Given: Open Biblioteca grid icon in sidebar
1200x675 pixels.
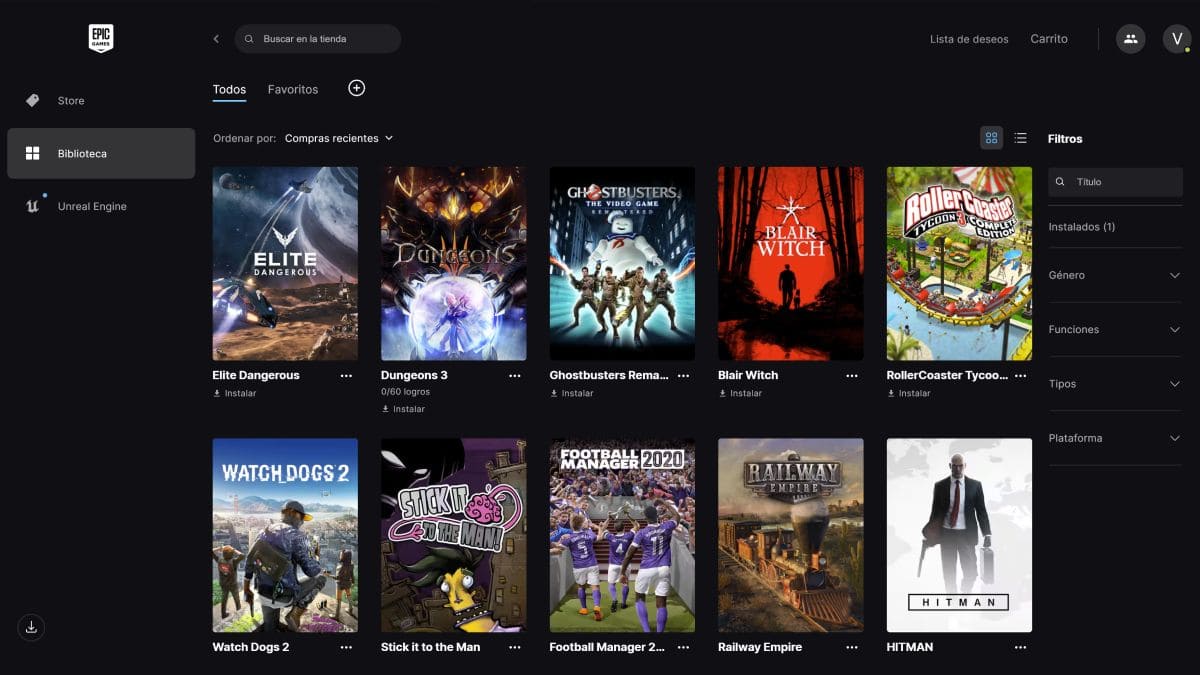Looking at the screenshot, I should click(x=33, y=153).
